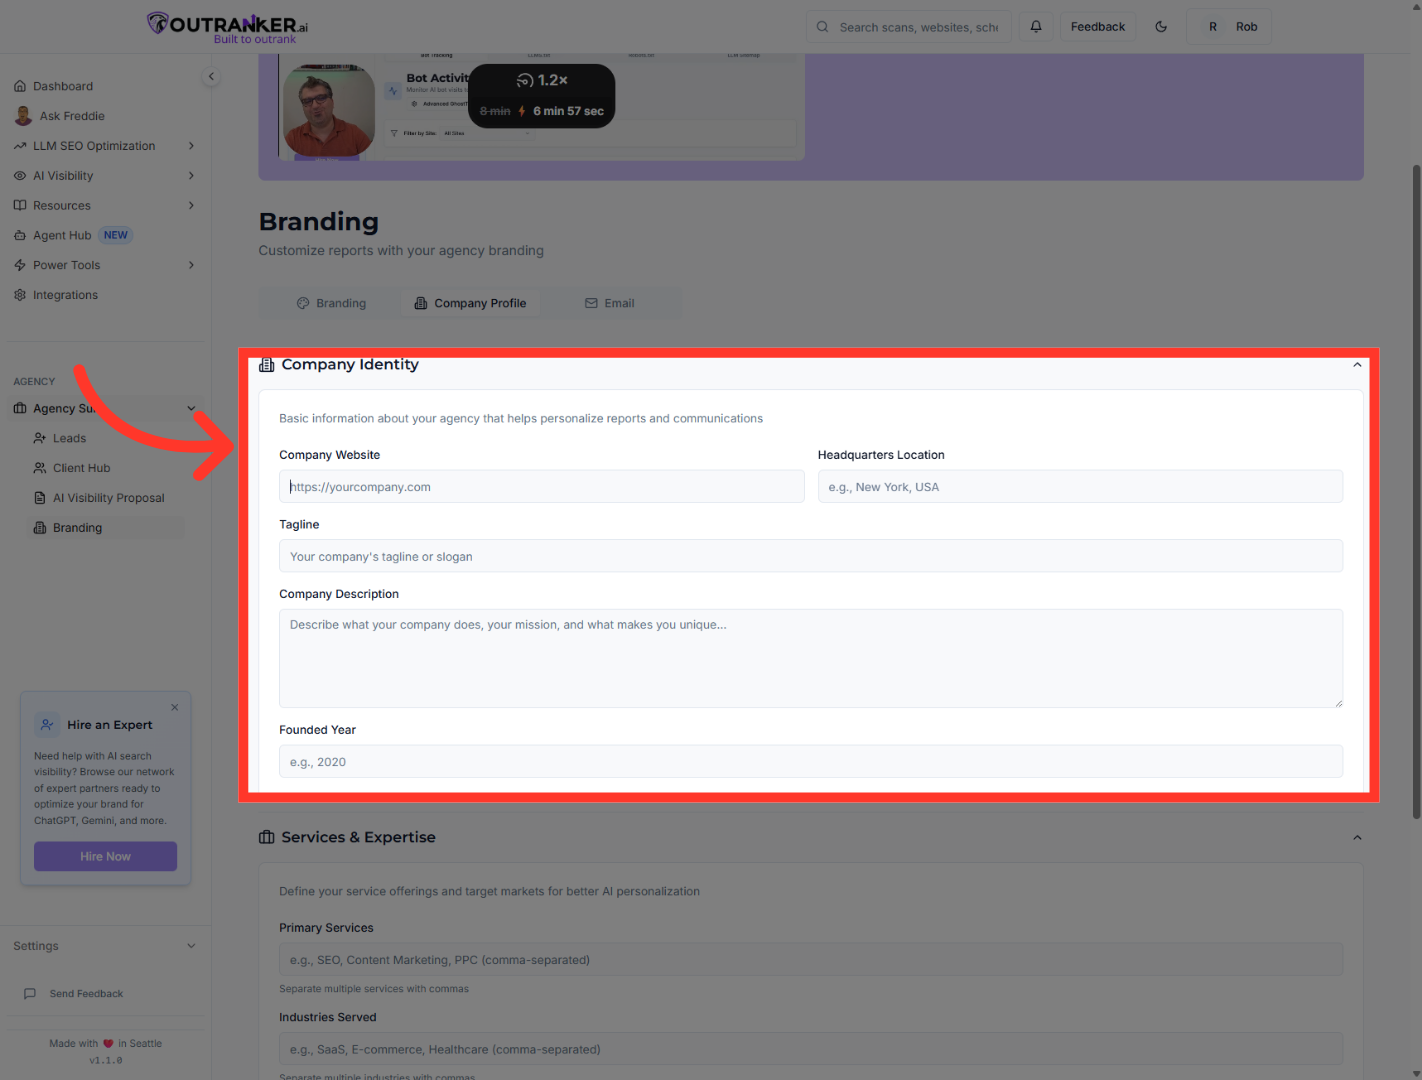Image resolution: width=1422 pixels, height=1080 pixels.
Task: Click the Hire Now button
Action: [105, 856]
